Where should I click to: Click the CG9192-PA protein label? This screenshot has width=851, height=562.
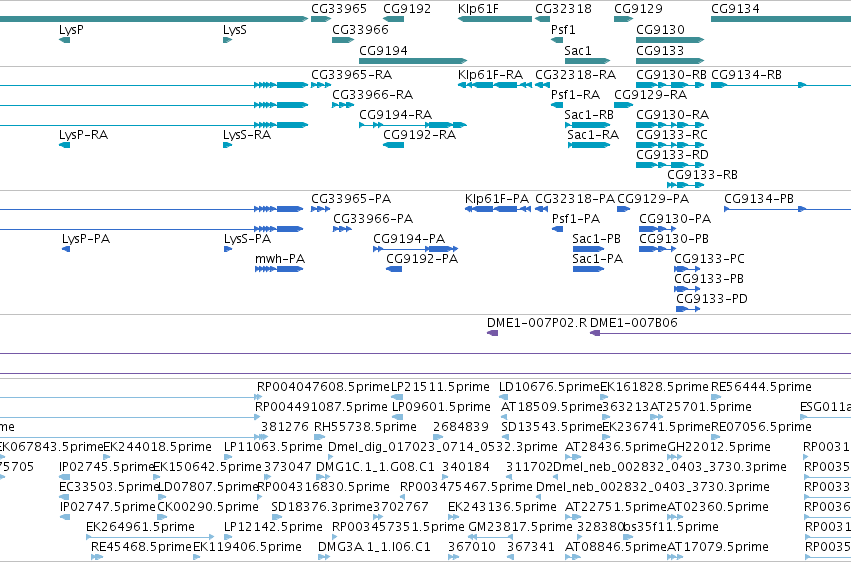[x=422, y=259]
